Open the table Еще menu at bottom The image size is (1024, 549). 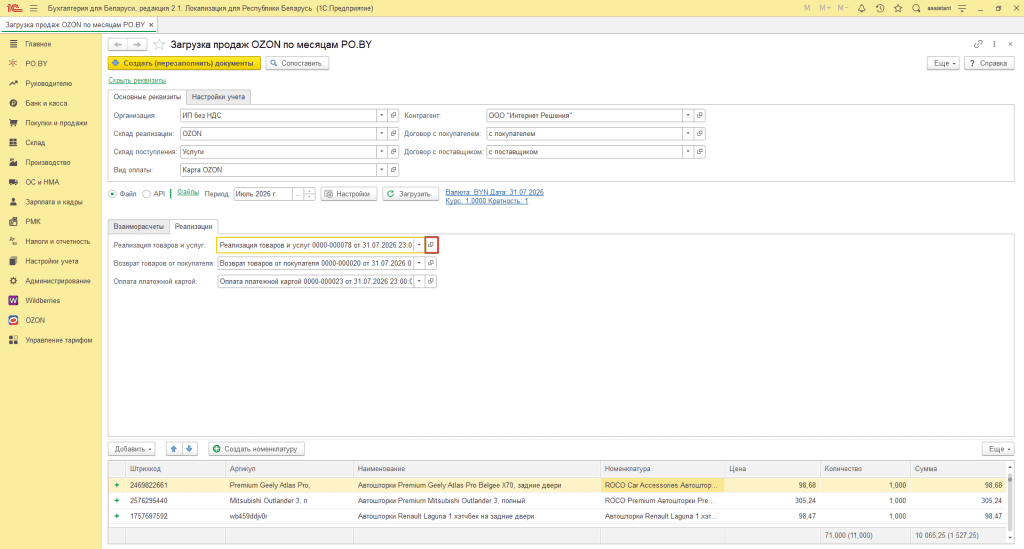(998, 449)
